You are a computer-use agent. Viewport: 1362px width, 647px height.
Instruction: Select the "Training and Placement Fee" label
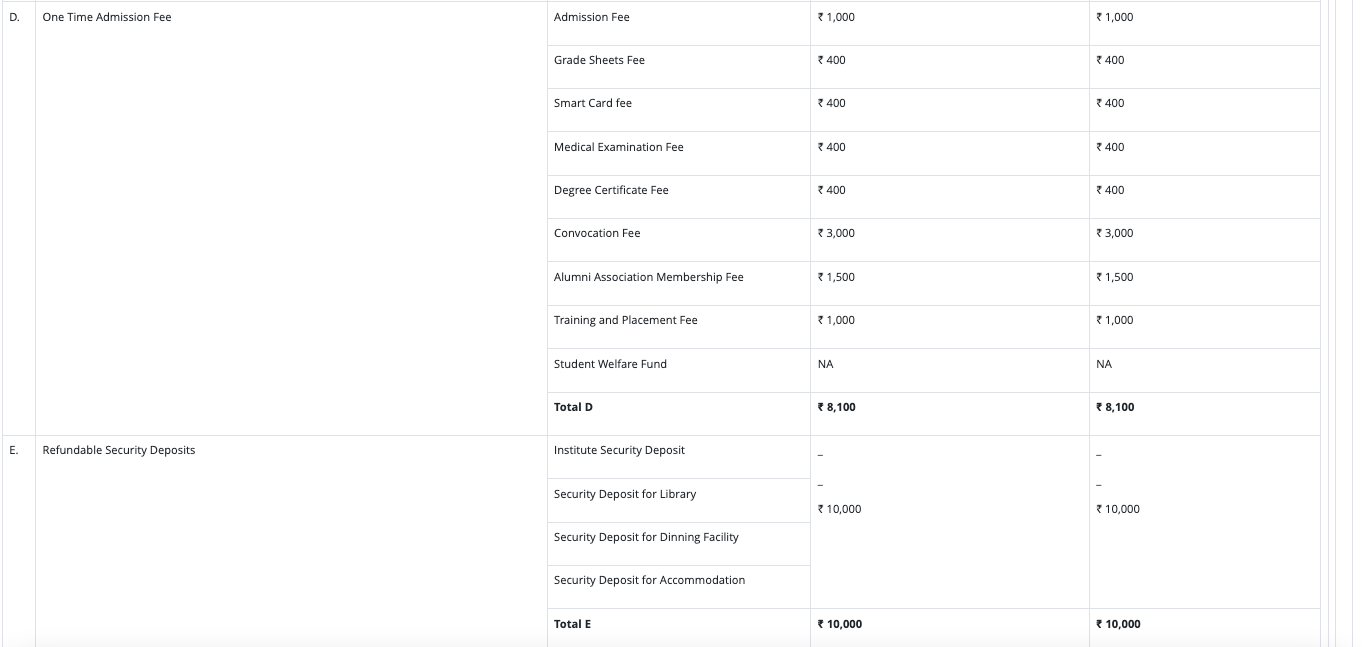[x=625, y=320]
